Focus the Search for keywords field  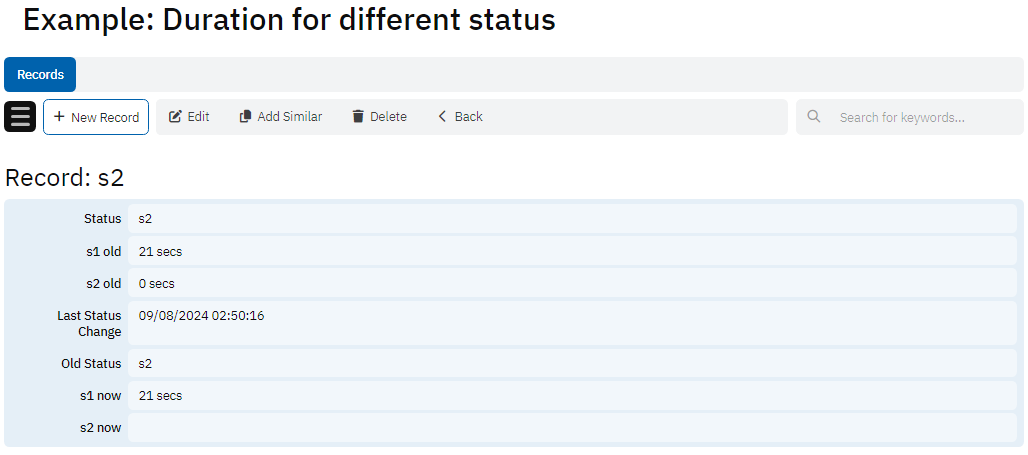[920, 117]
